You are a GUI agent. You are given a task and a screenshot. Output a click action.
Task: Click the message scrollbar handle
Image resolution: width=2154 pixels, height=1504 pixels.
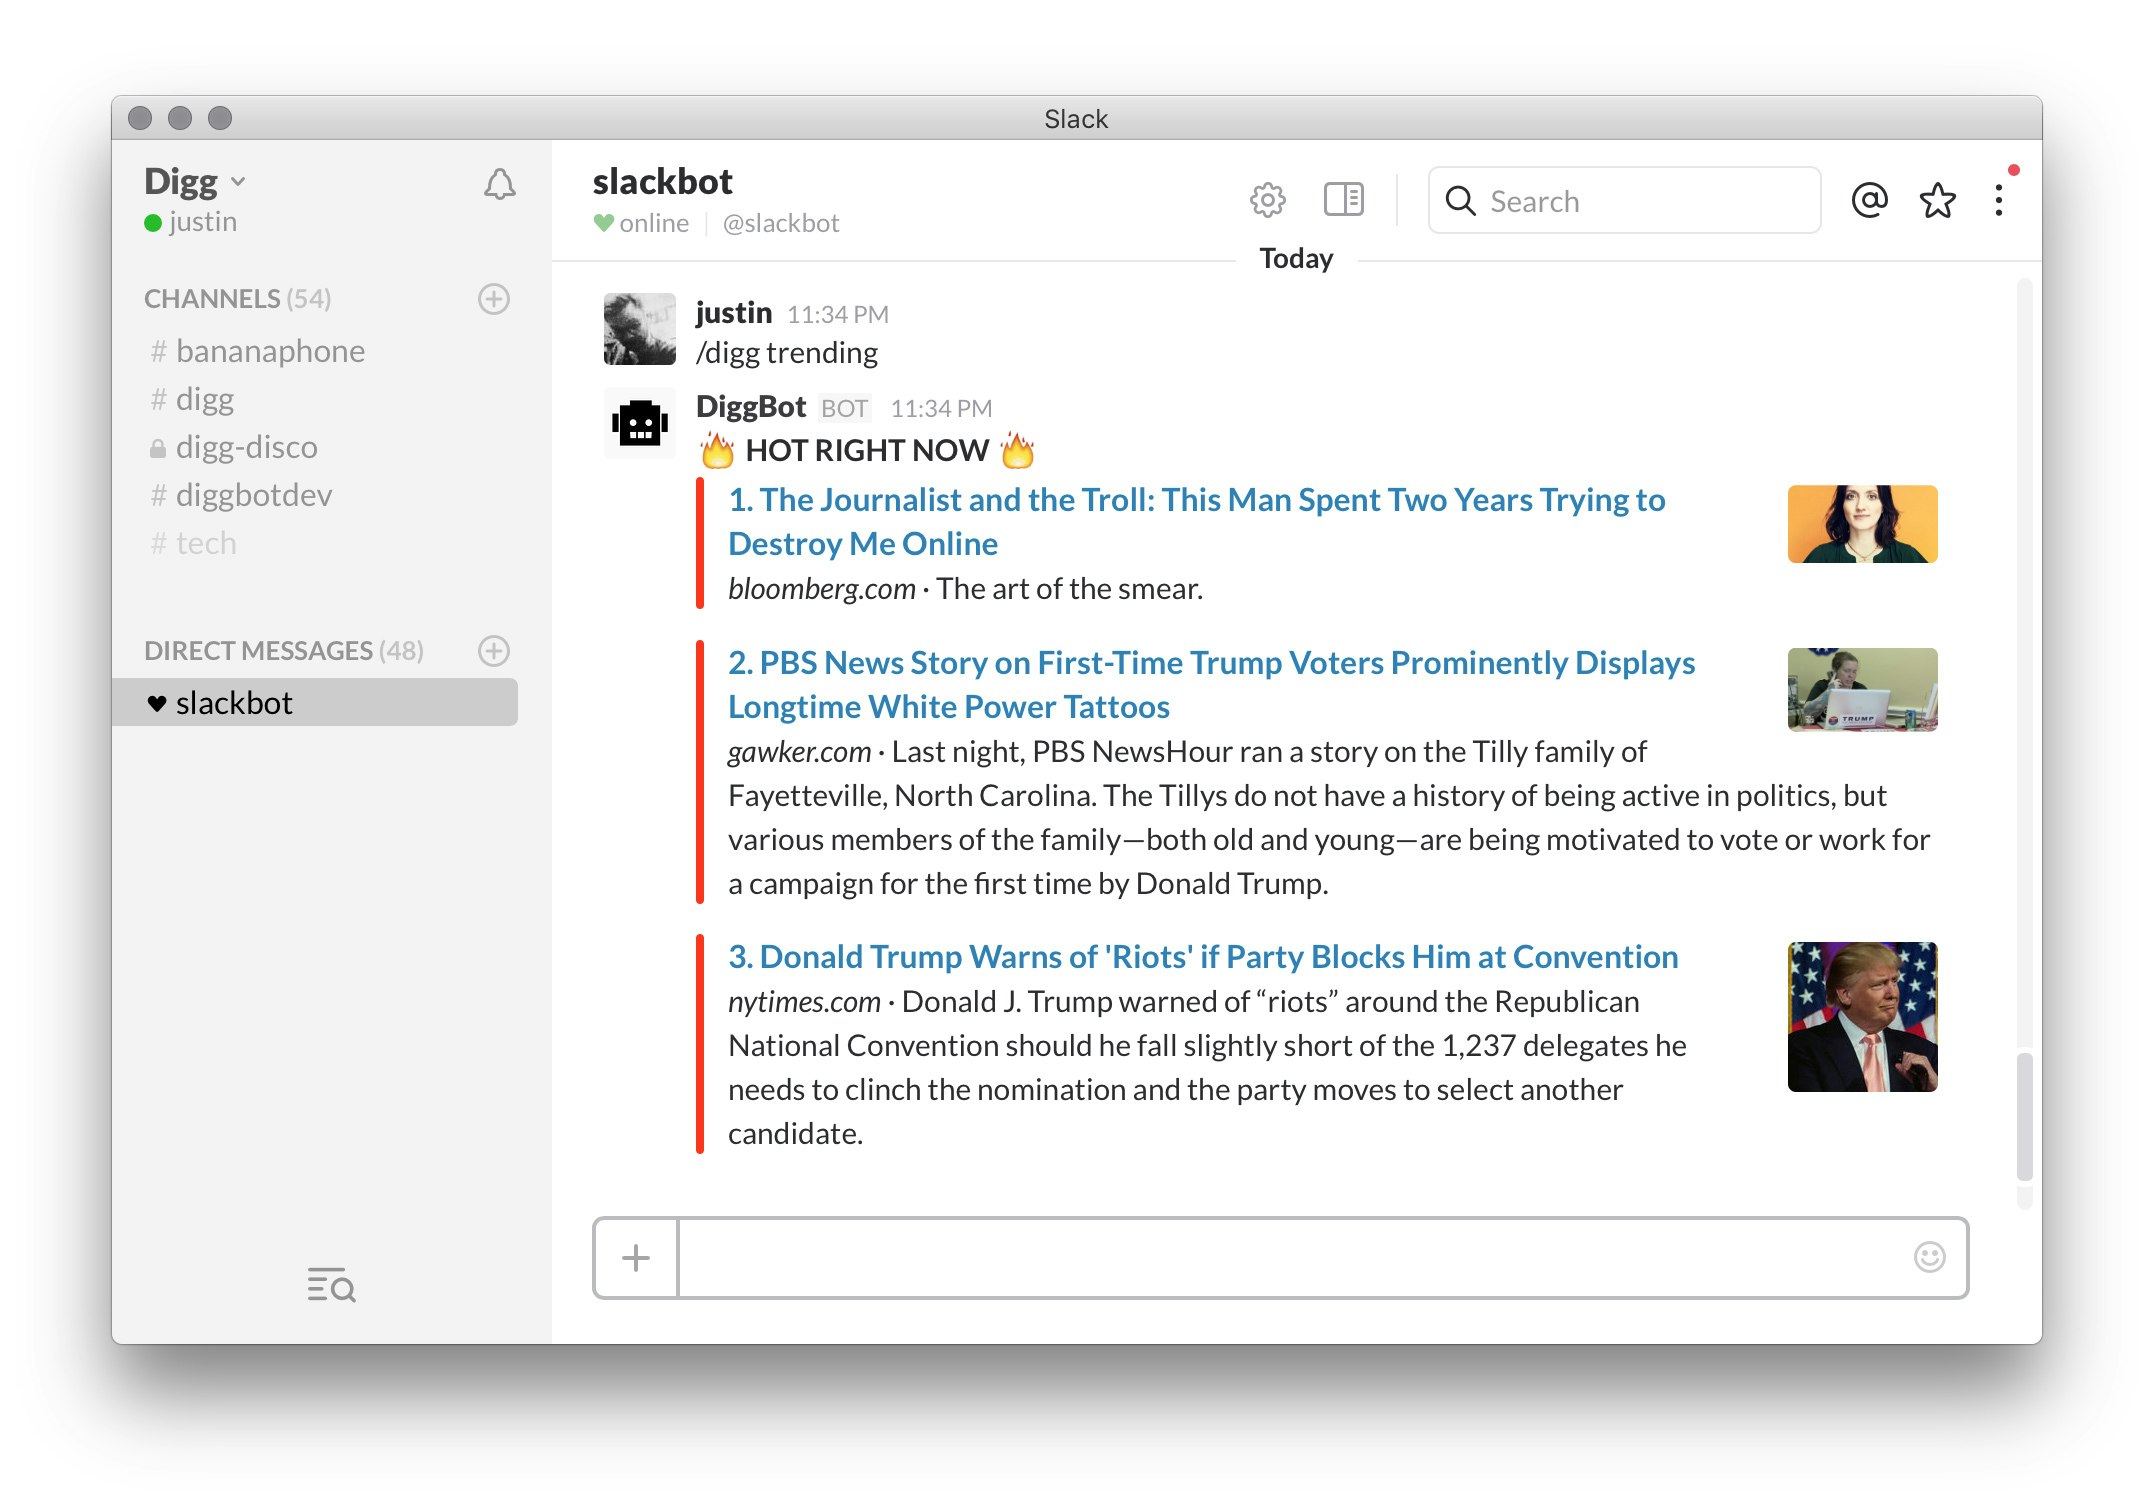(2024, 1115)
